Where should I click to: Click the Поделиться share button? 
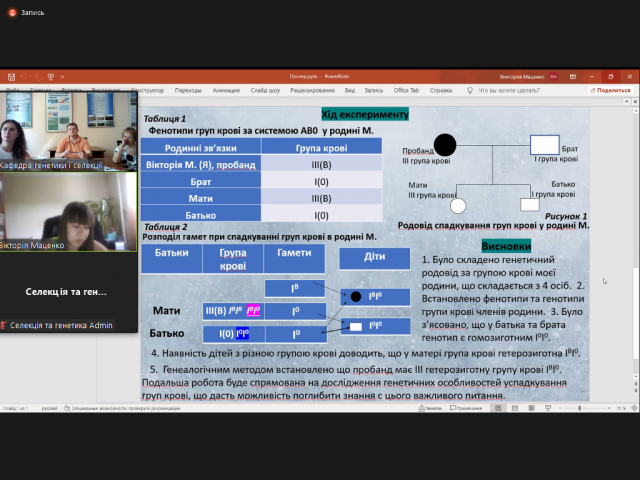606,89
